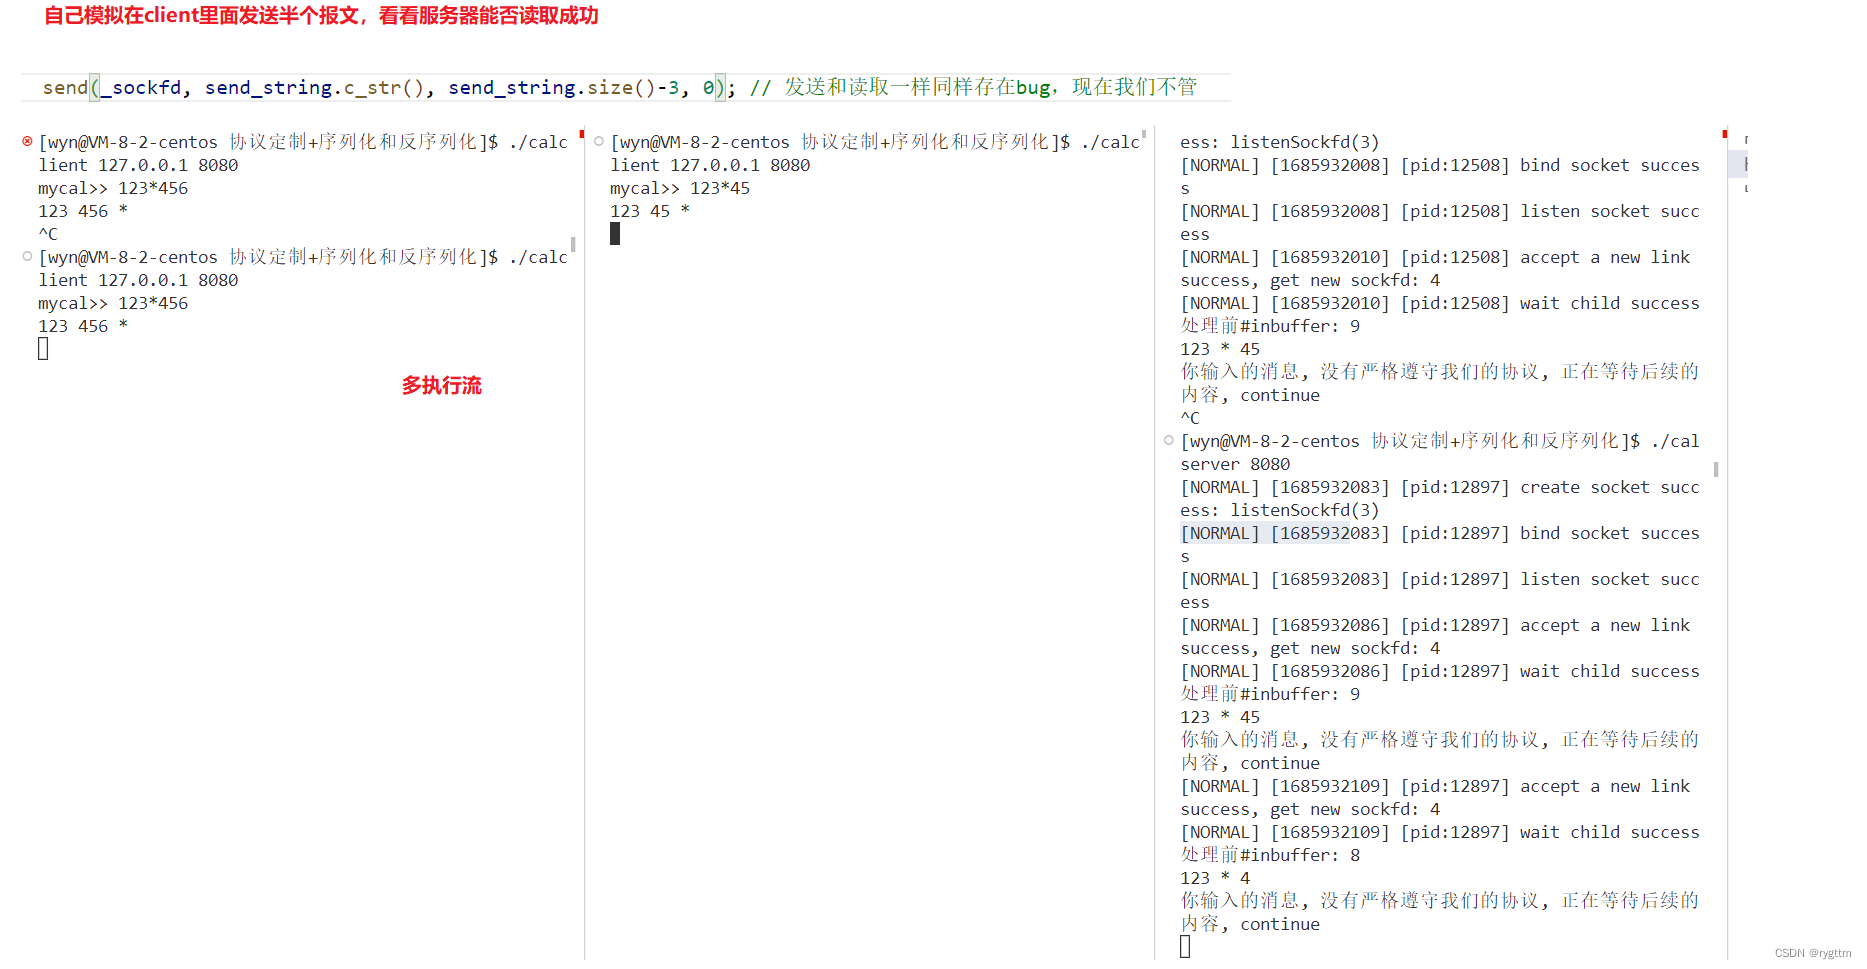Click '123 45 *' output in middle terminal
Viewport: 1867px width, 969px height.
650,211
